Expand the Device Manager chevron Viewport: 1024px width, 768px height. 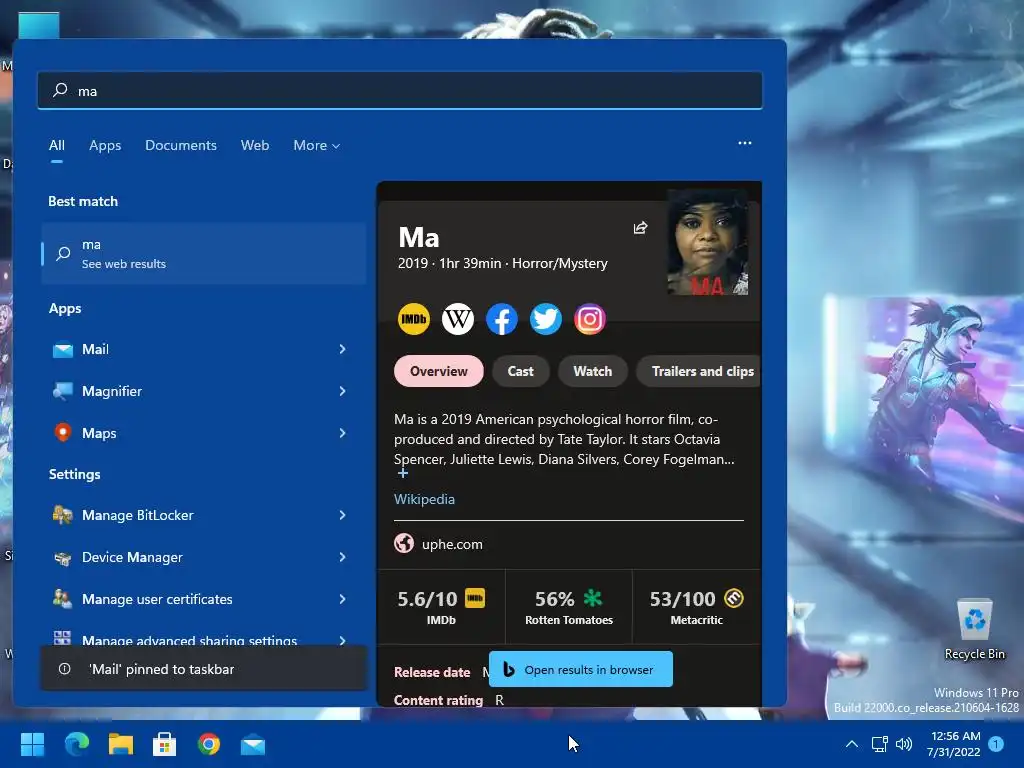pyautogui.click(x=342, y=557)
